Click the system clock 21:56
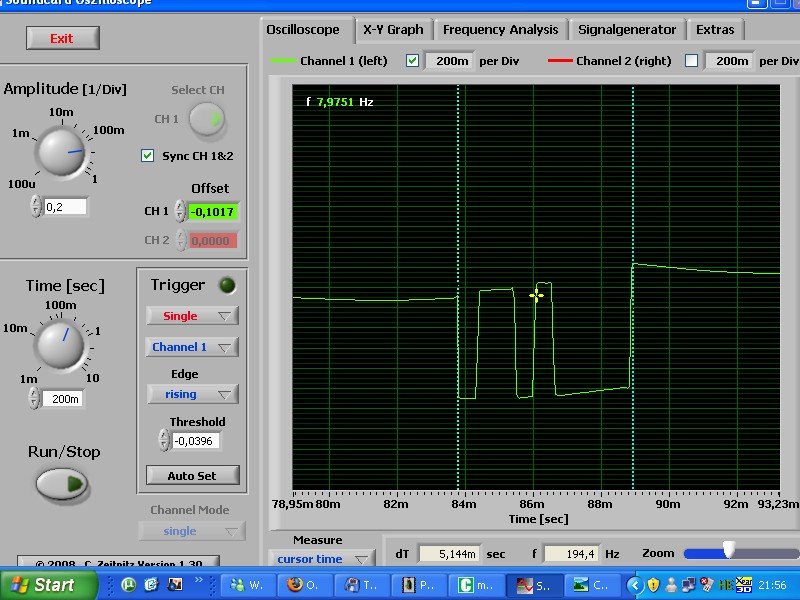 [772, 585]
